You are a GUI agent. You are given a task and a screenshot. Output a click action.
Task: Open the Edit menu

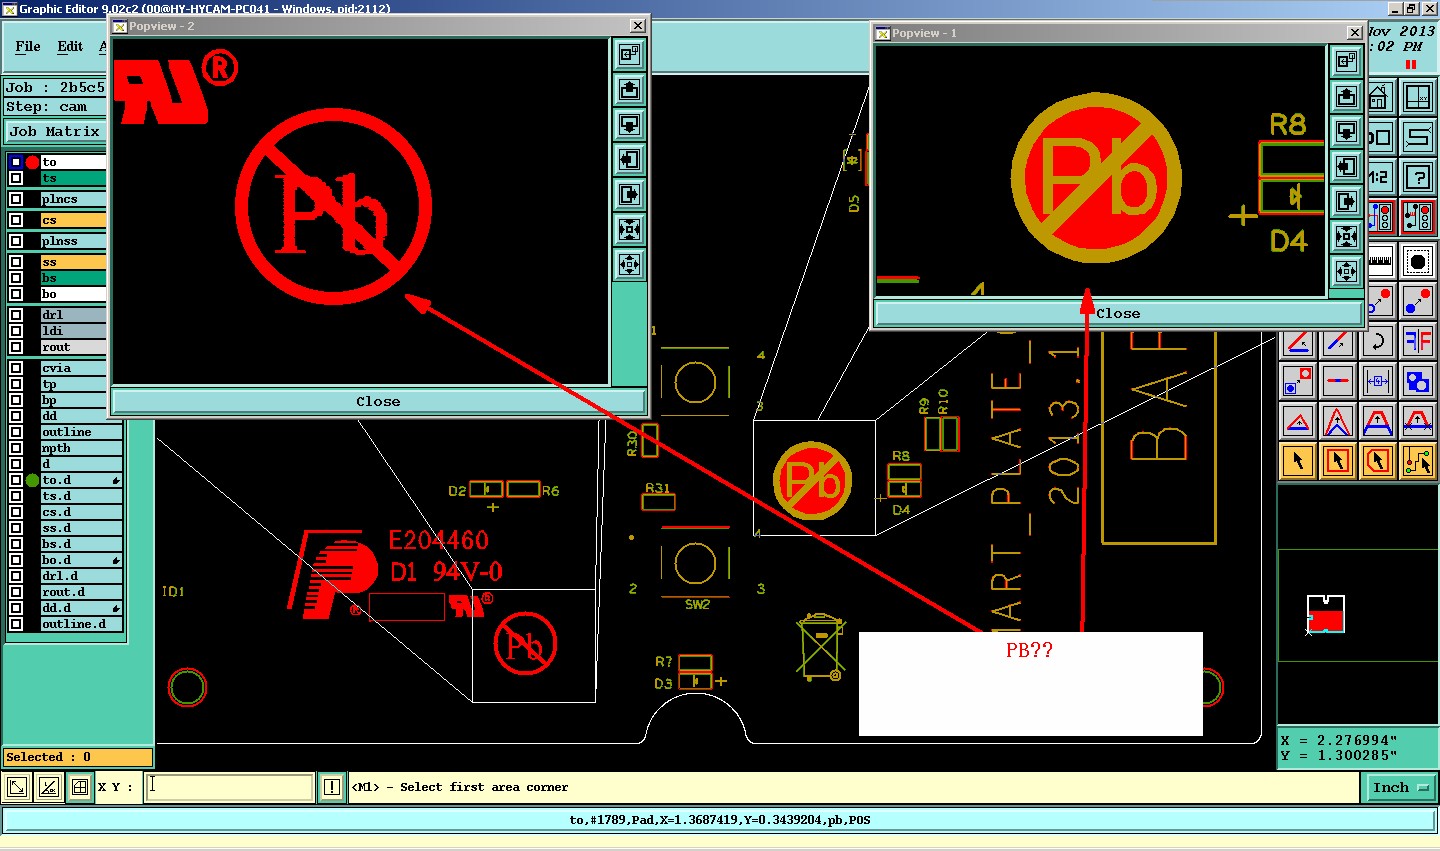[70, 46]
